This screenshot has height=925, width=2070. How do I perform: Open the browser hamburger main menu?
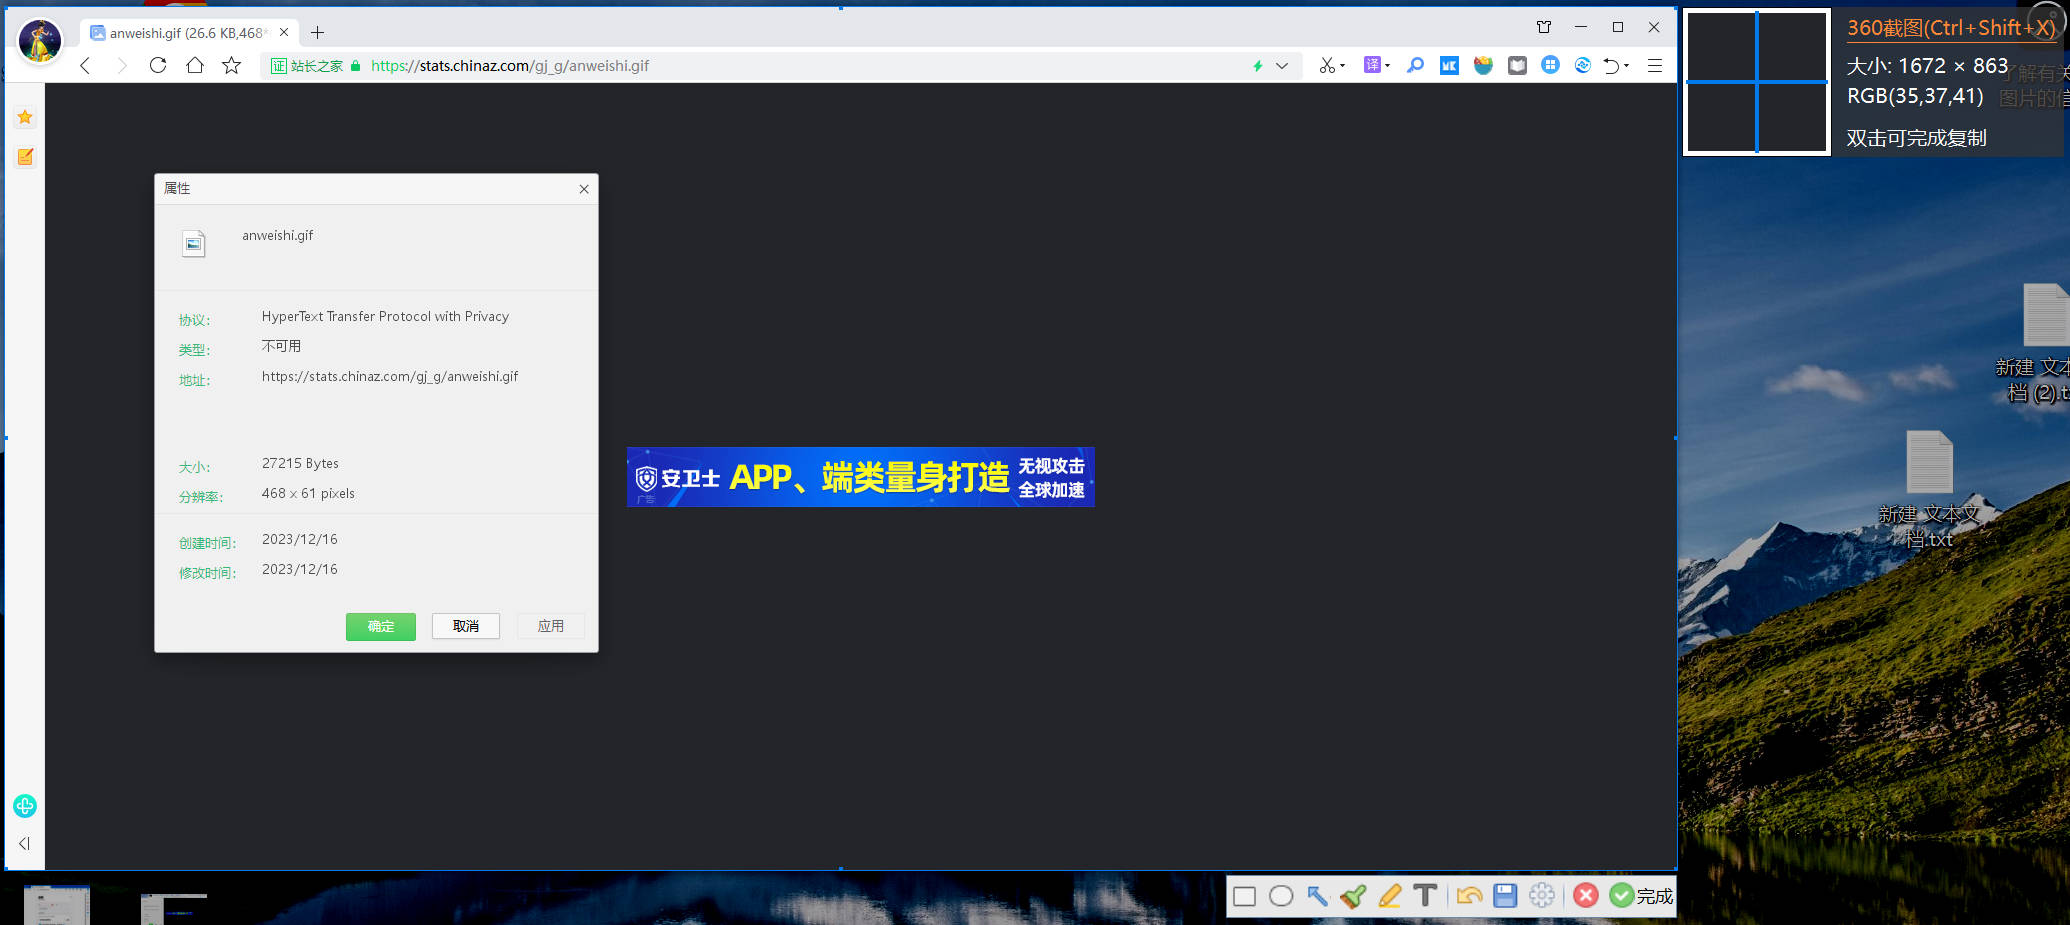[x=1655, y=66]
